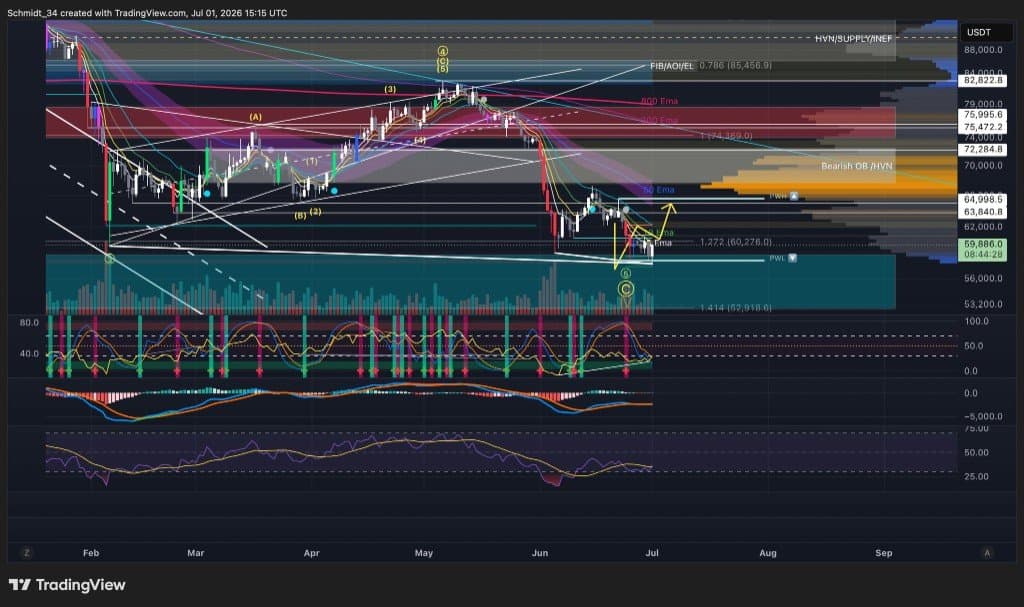Click the 72,284.8 price label
Screen dimensions: 1024x607
(x=983, y=150)
